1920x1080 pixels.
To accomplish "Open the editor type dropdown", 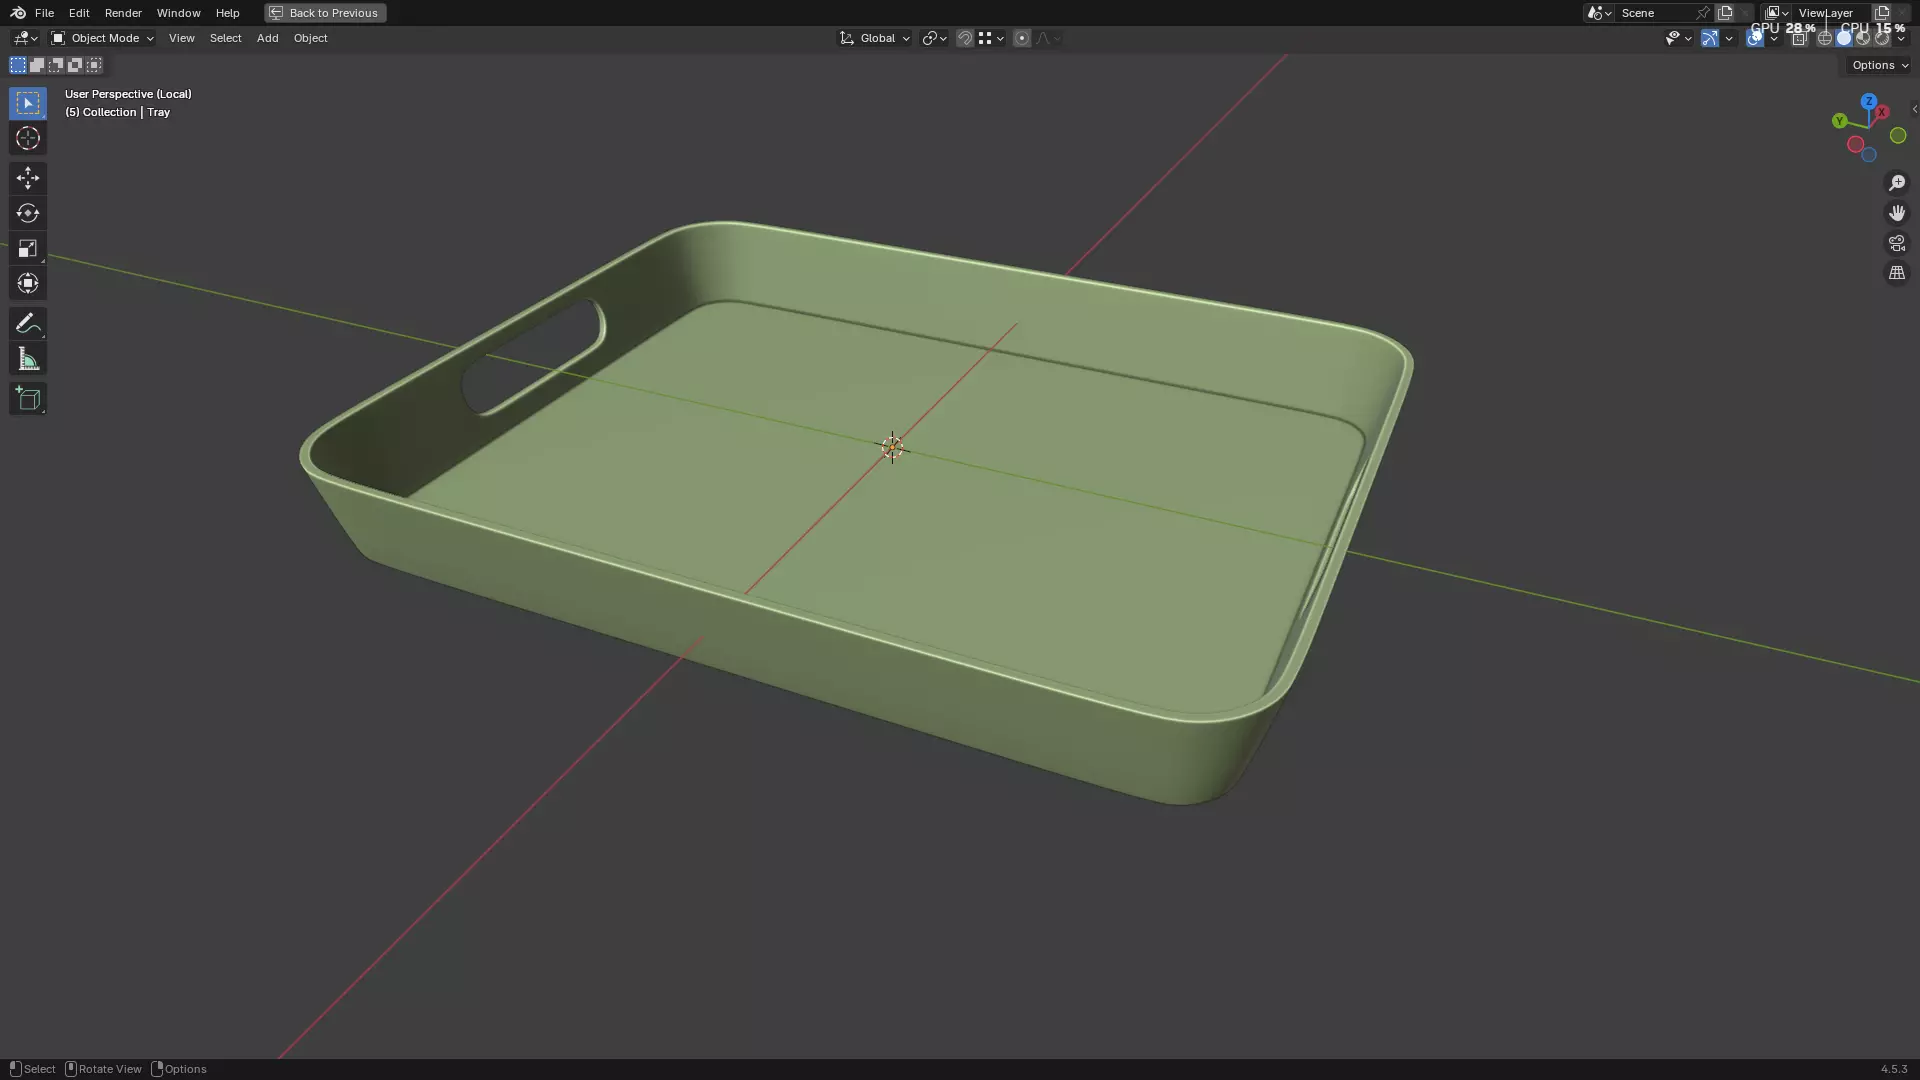I will coord(25,38).
